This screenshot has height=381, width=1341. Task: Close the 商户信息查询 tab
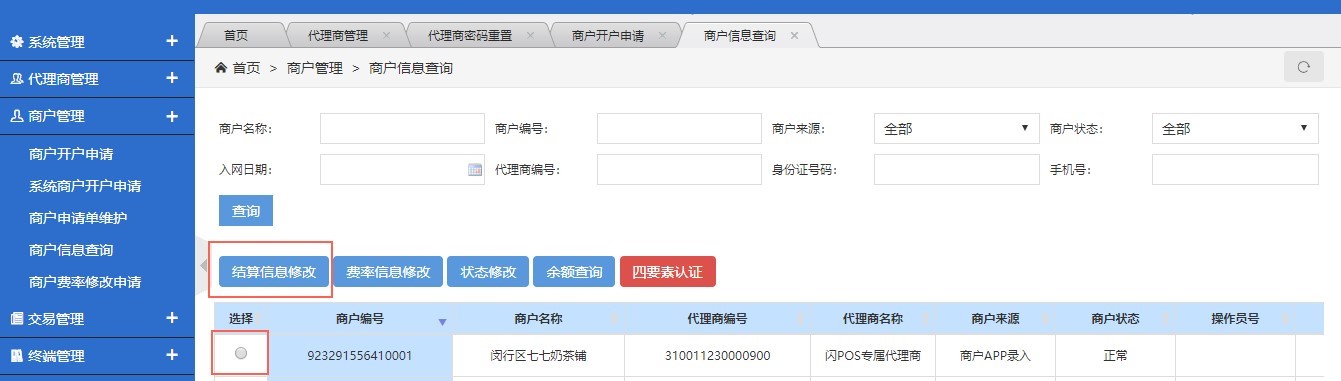[x=794, y=35]
